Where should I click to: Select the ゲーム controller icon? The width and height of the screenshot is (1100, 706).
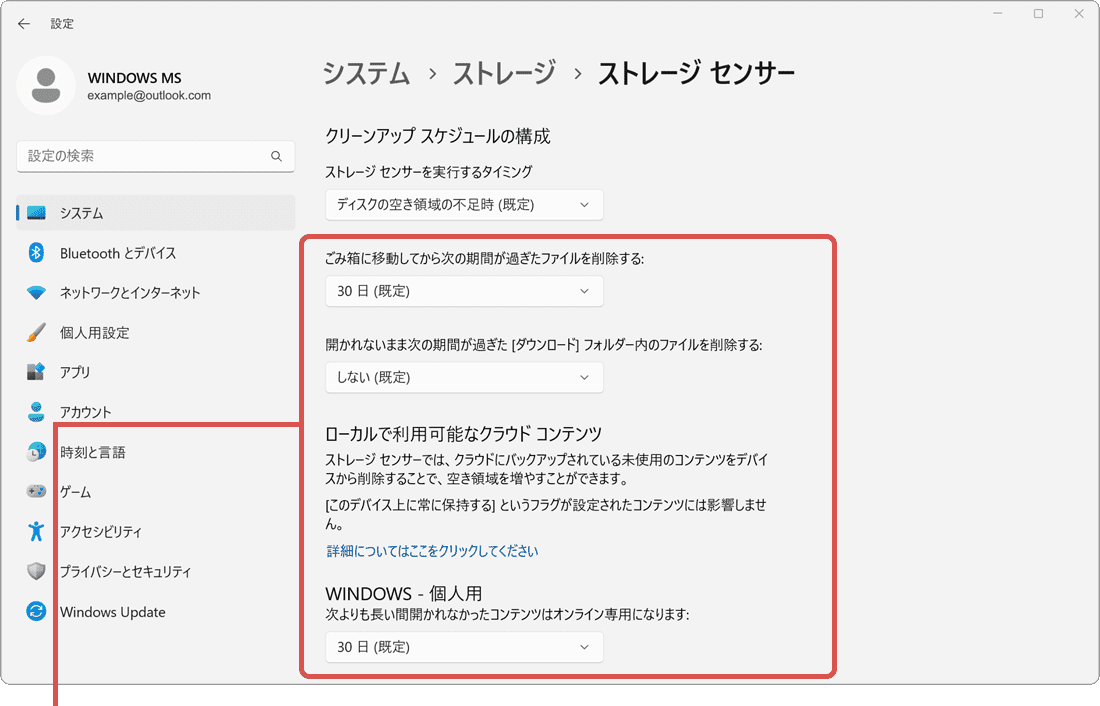tap(37, 492)
